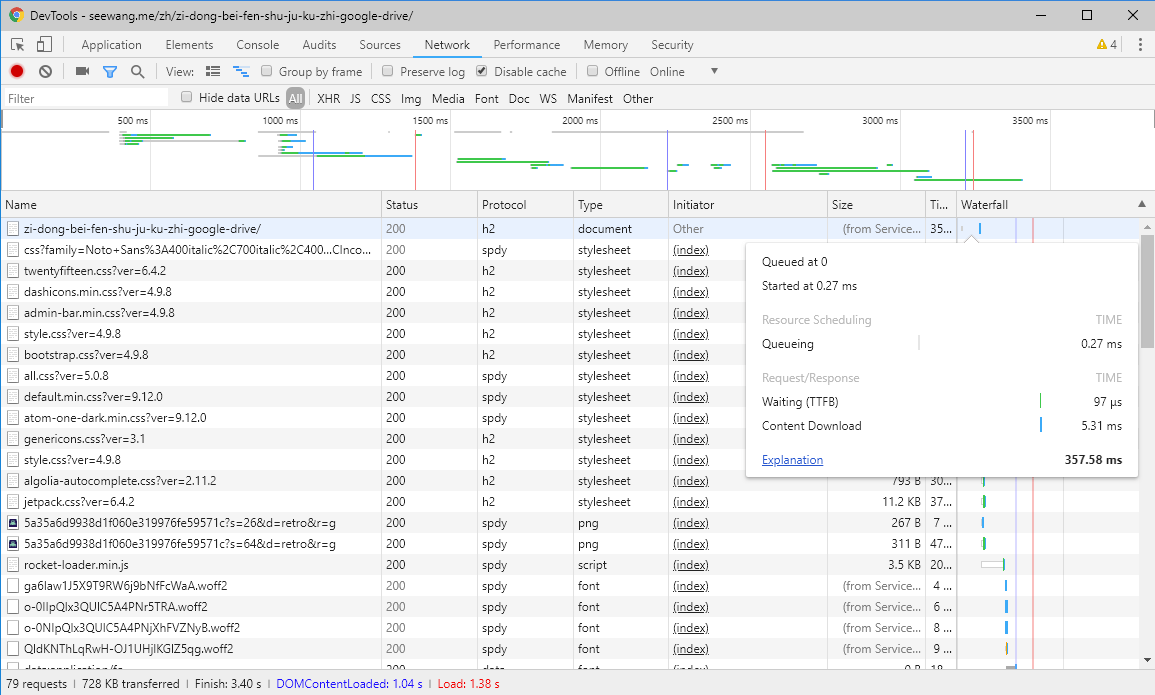Image resolution: width=1155 pixels, height=695 pixels.
Task: Filter requests by JS type
Action: coord(355,99)
